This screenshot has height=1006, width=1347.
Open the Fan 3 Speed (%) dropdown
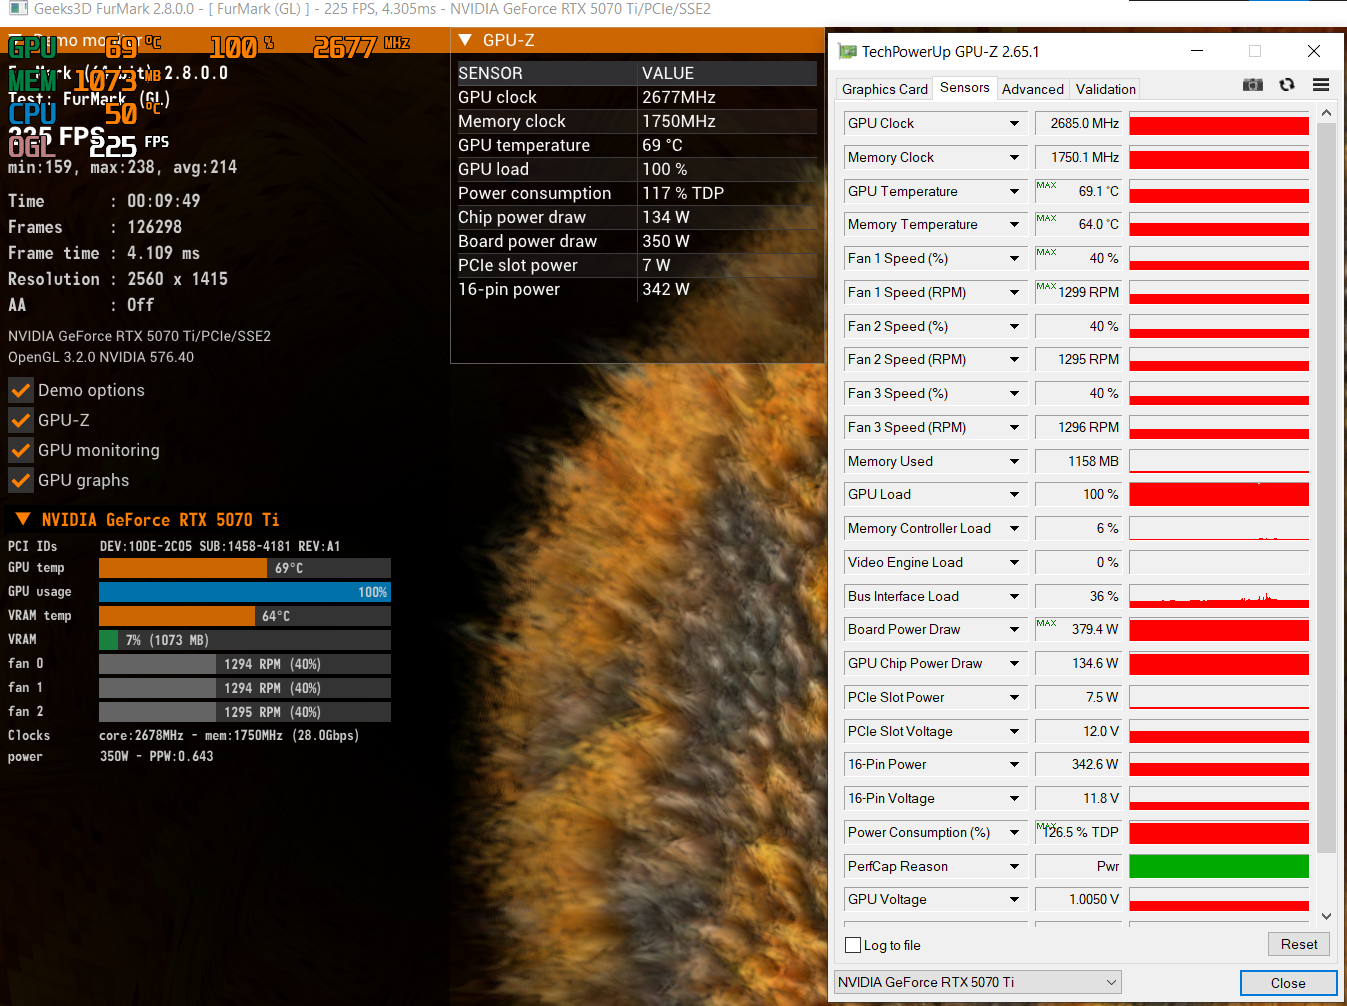point(1014,393)
